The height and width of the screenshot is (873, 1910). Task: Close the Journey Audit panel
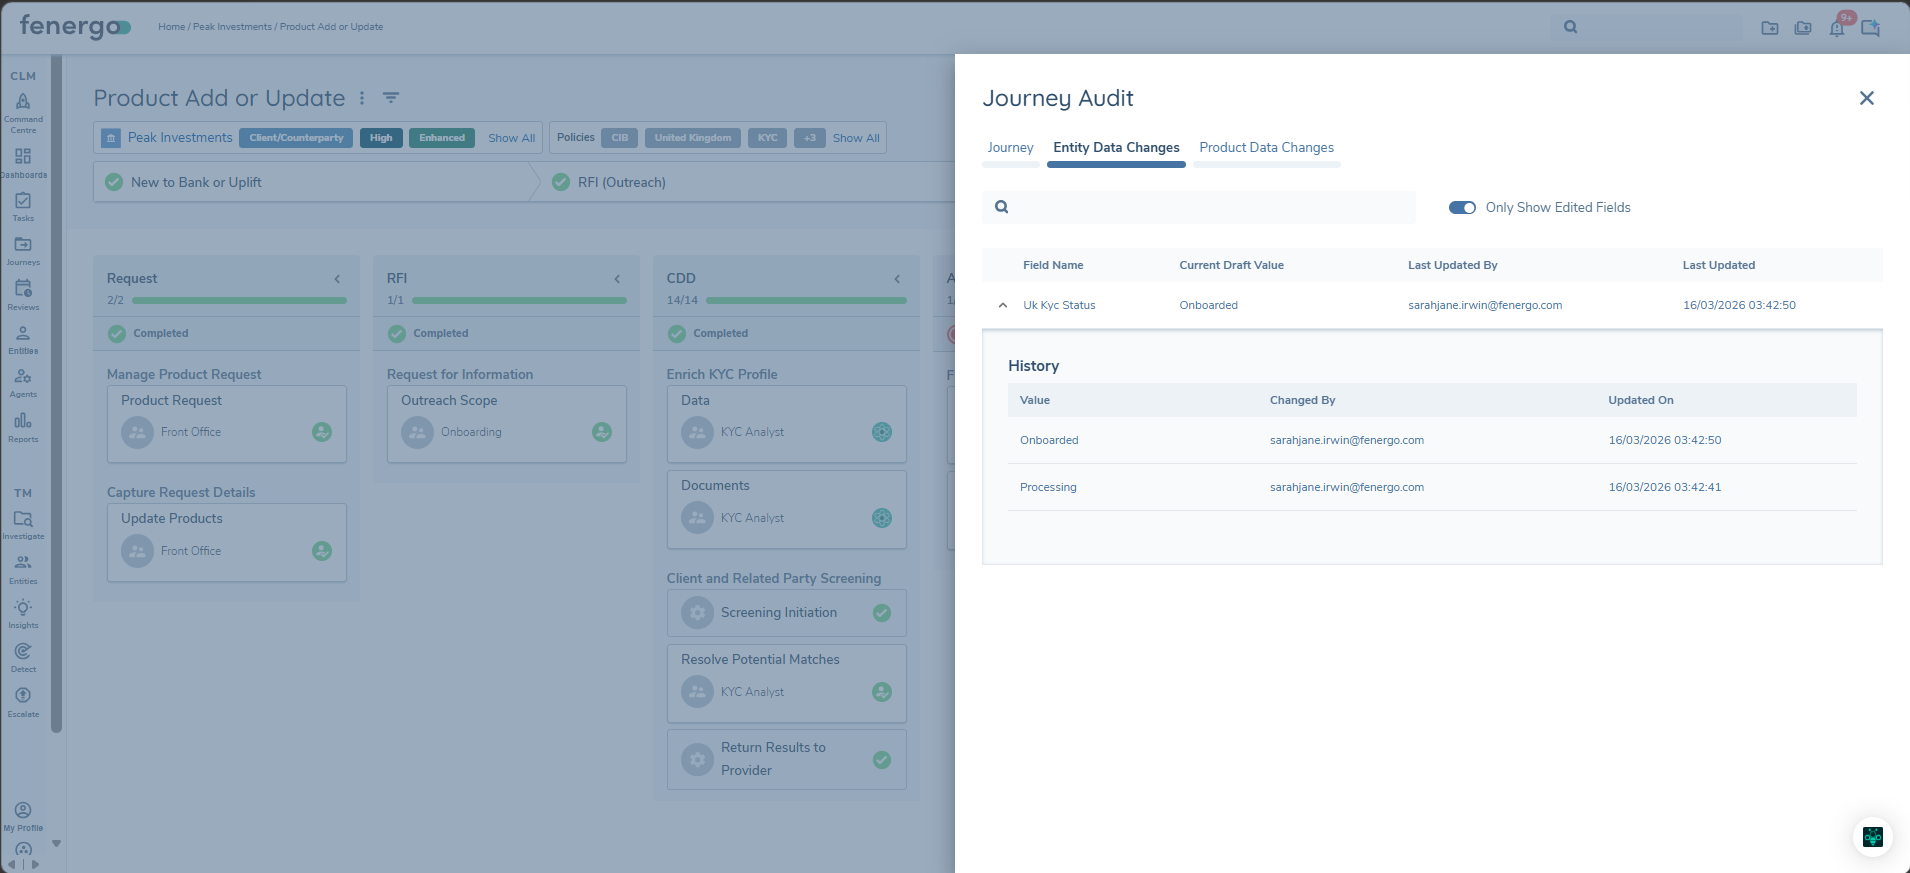point(1866,98)
